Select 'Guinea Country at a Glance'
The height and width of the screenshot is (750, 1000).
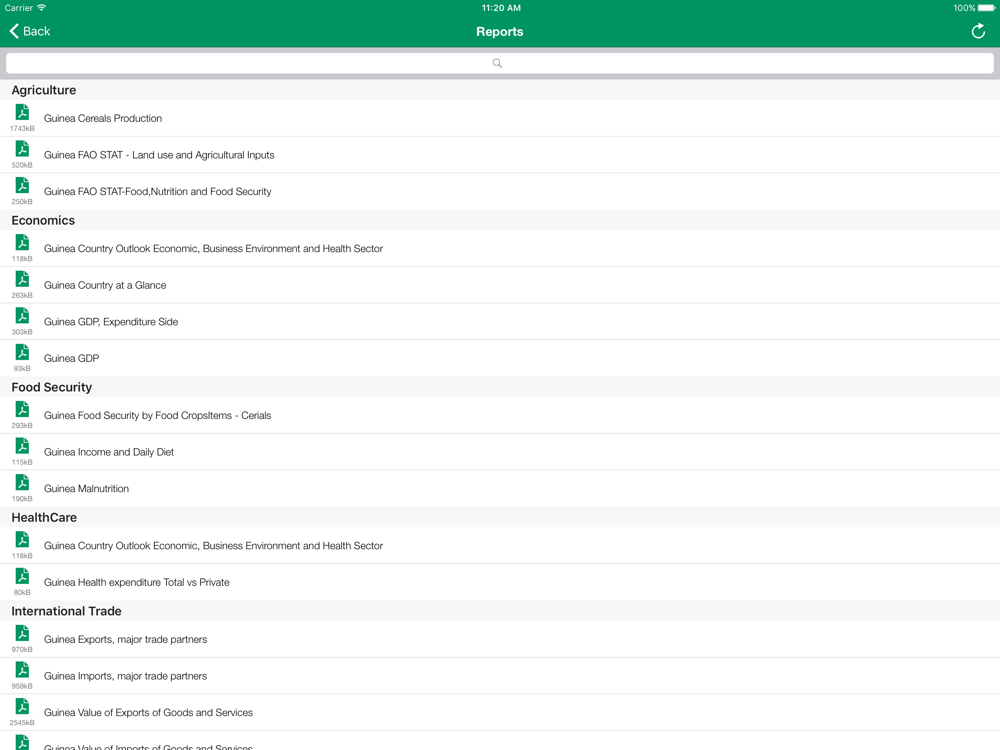[105, 285]
